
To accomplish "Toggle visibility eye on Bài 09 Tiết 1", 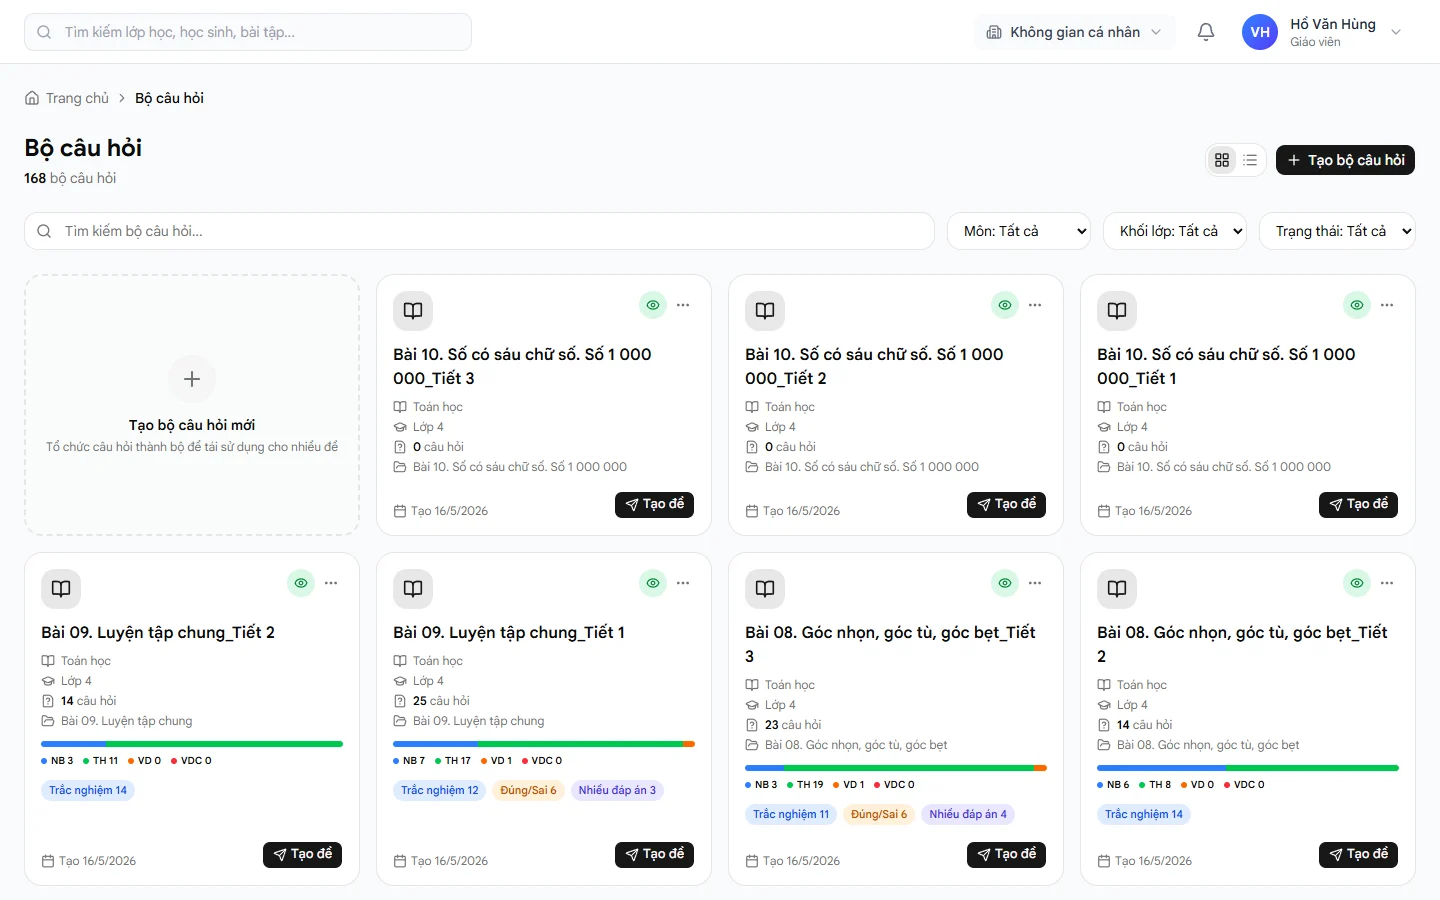I will point(653,583).
